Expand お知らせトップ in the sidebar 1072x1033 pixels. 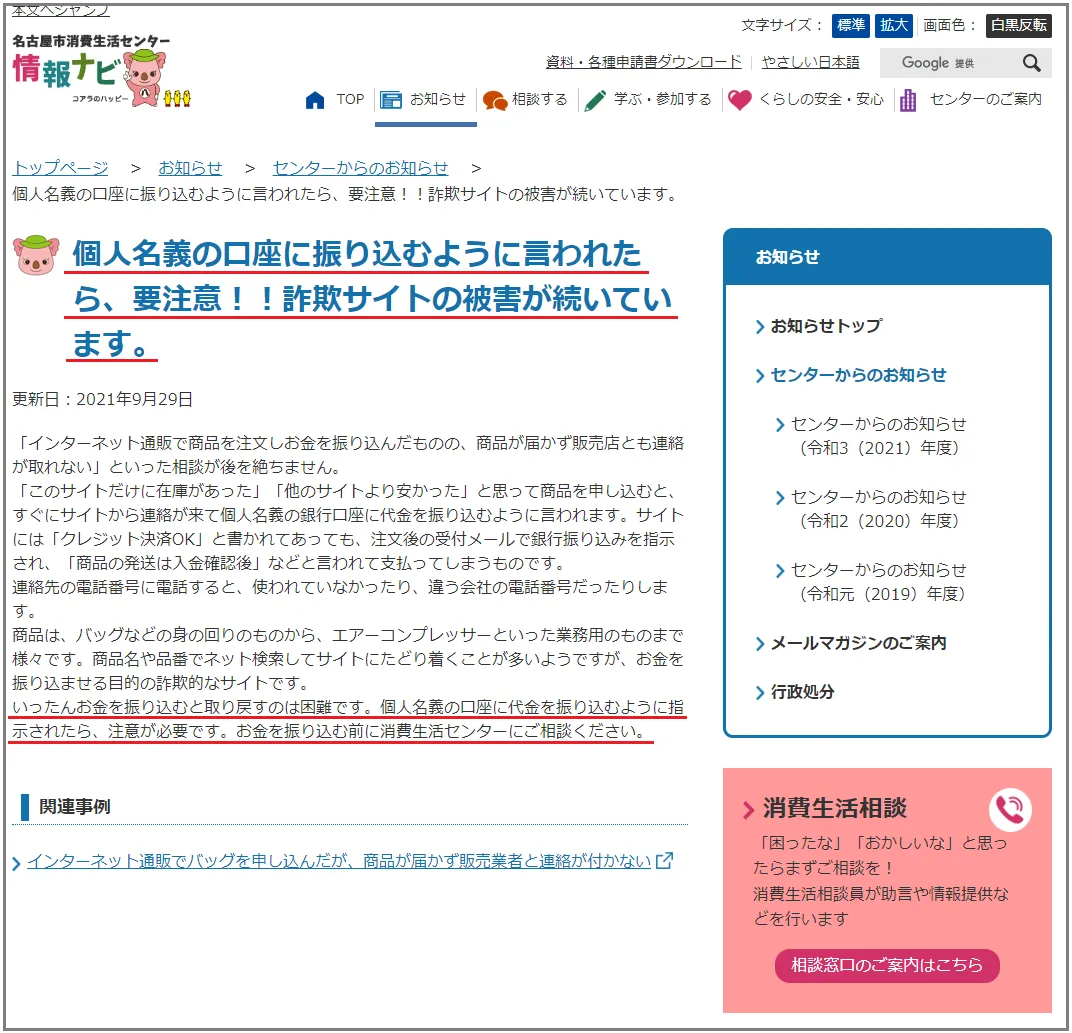point(825,326)
